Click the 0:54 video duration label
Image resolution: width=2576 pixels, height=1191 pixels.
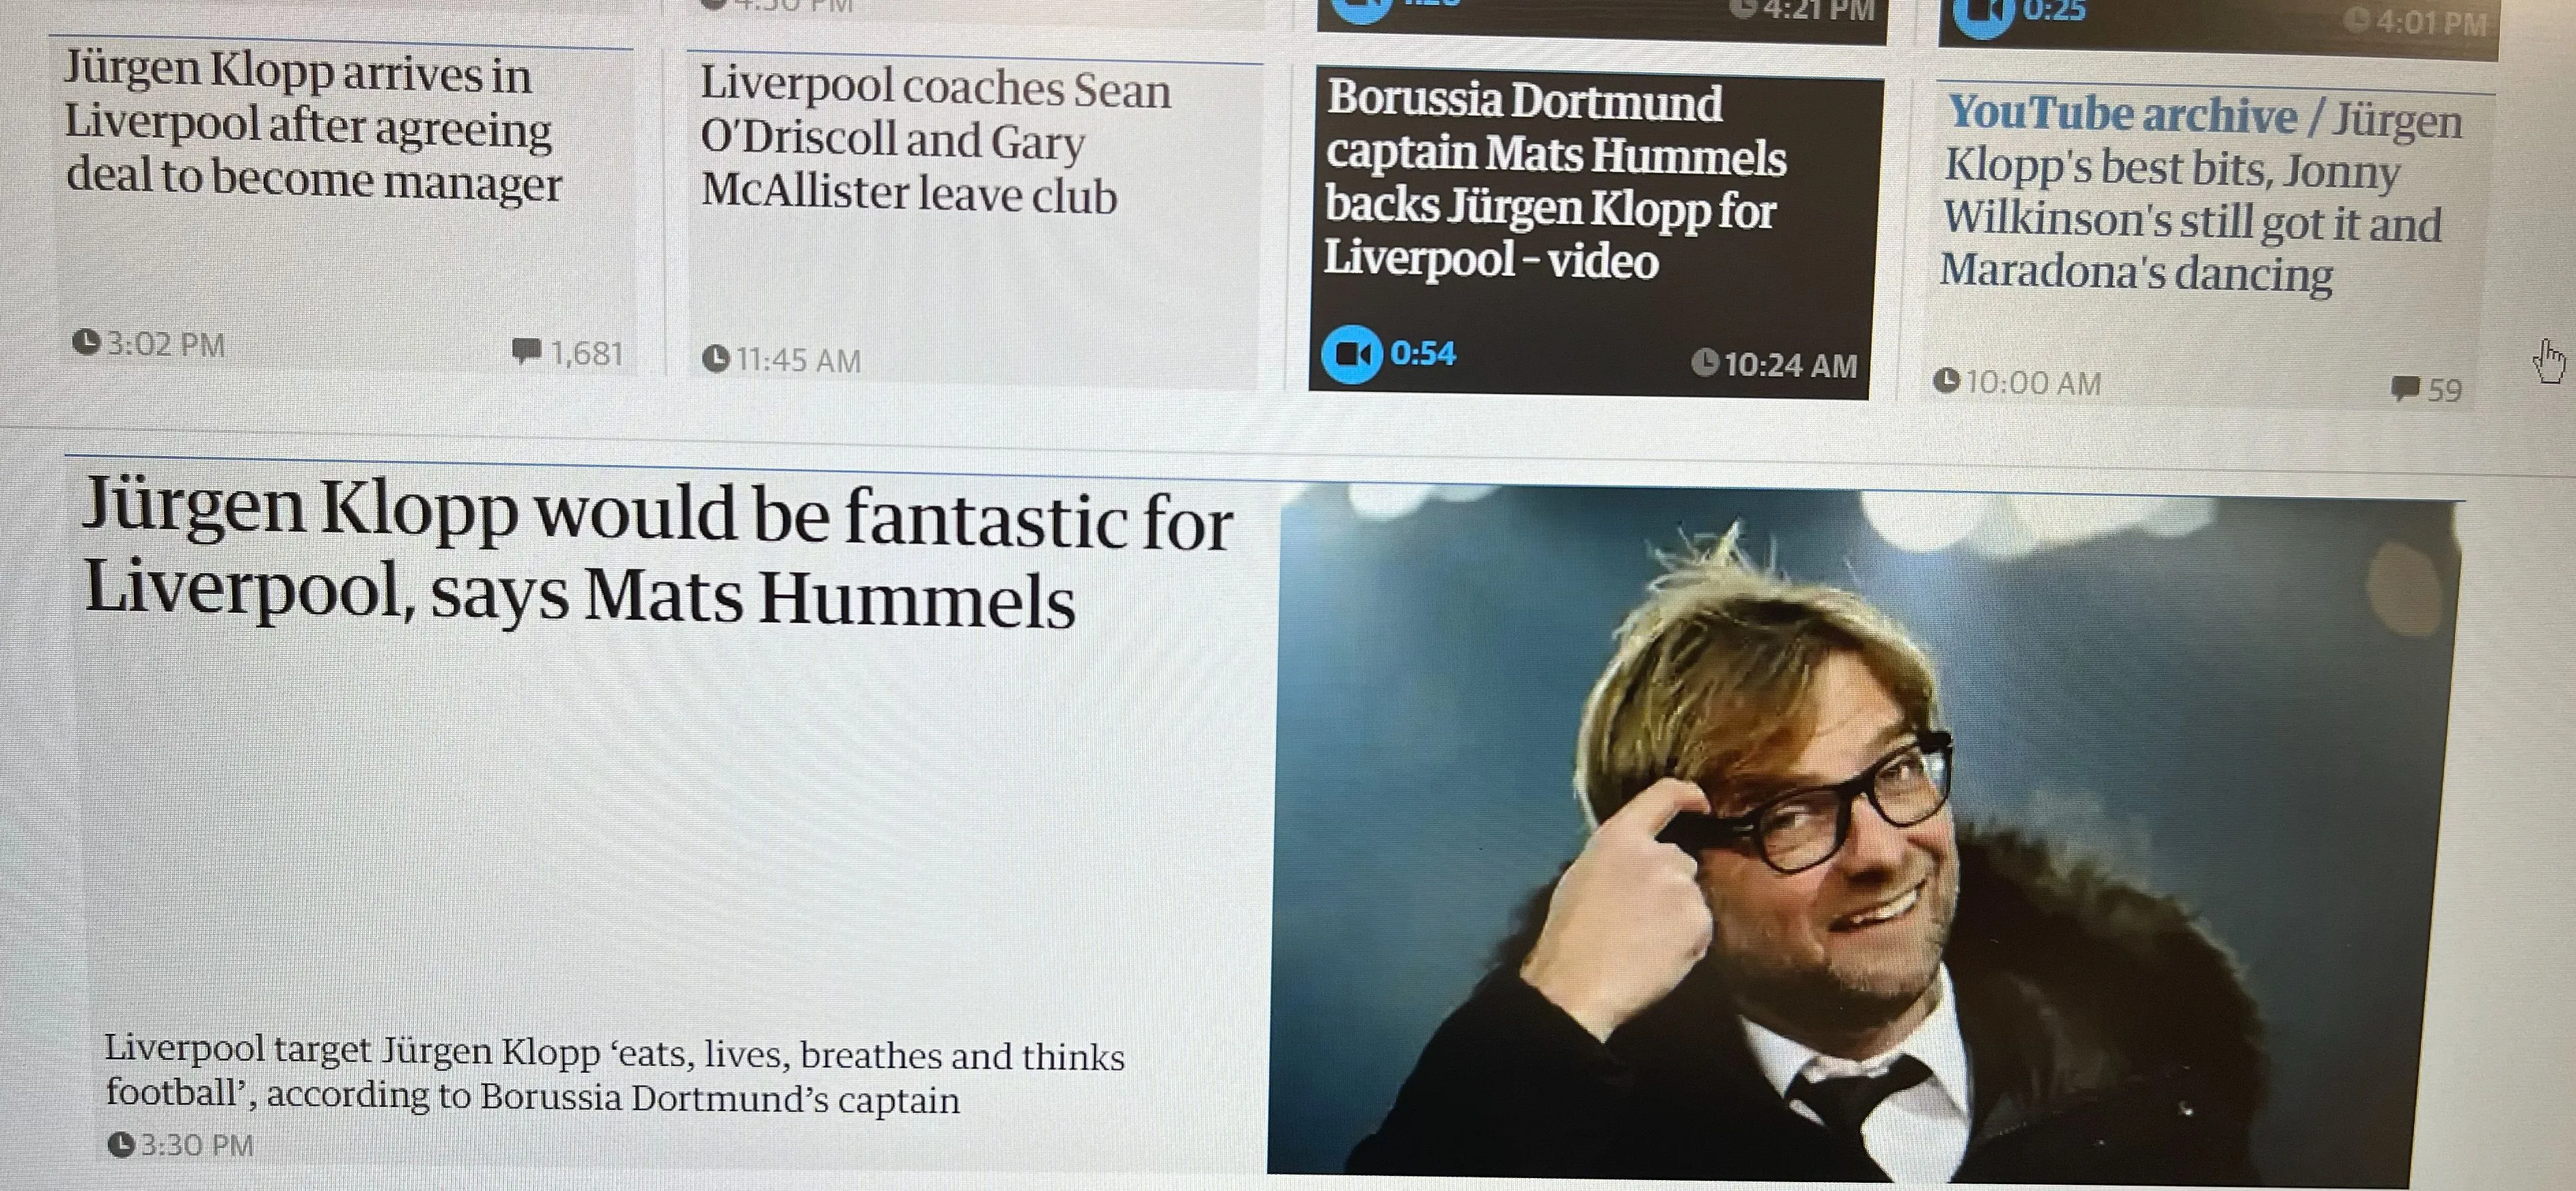coord(1423,353)
